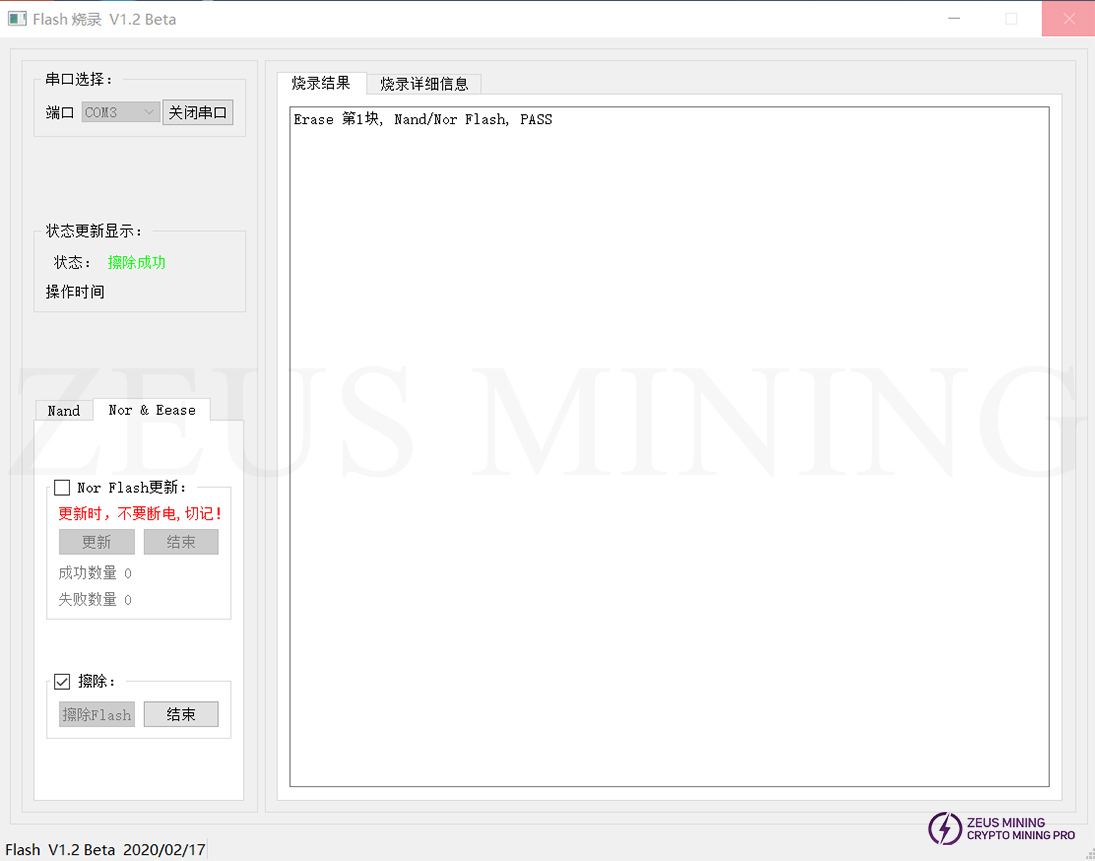Enable the Nor Flash更新 checkbox
This screenshot has width=1095, height=861.
[x=62, y=488]
